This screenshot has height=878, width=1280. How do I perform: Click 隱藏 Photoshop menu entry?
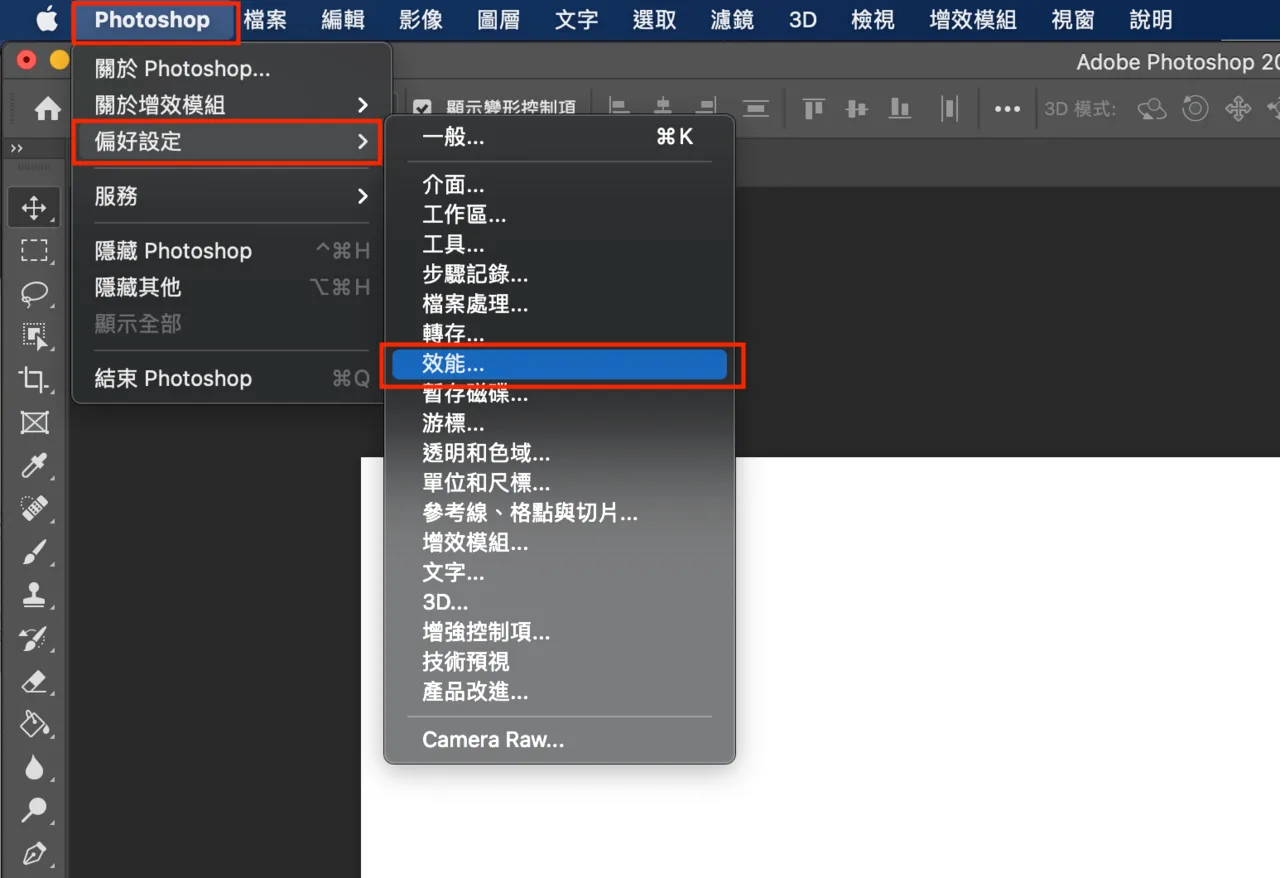(x=232, y=250)
